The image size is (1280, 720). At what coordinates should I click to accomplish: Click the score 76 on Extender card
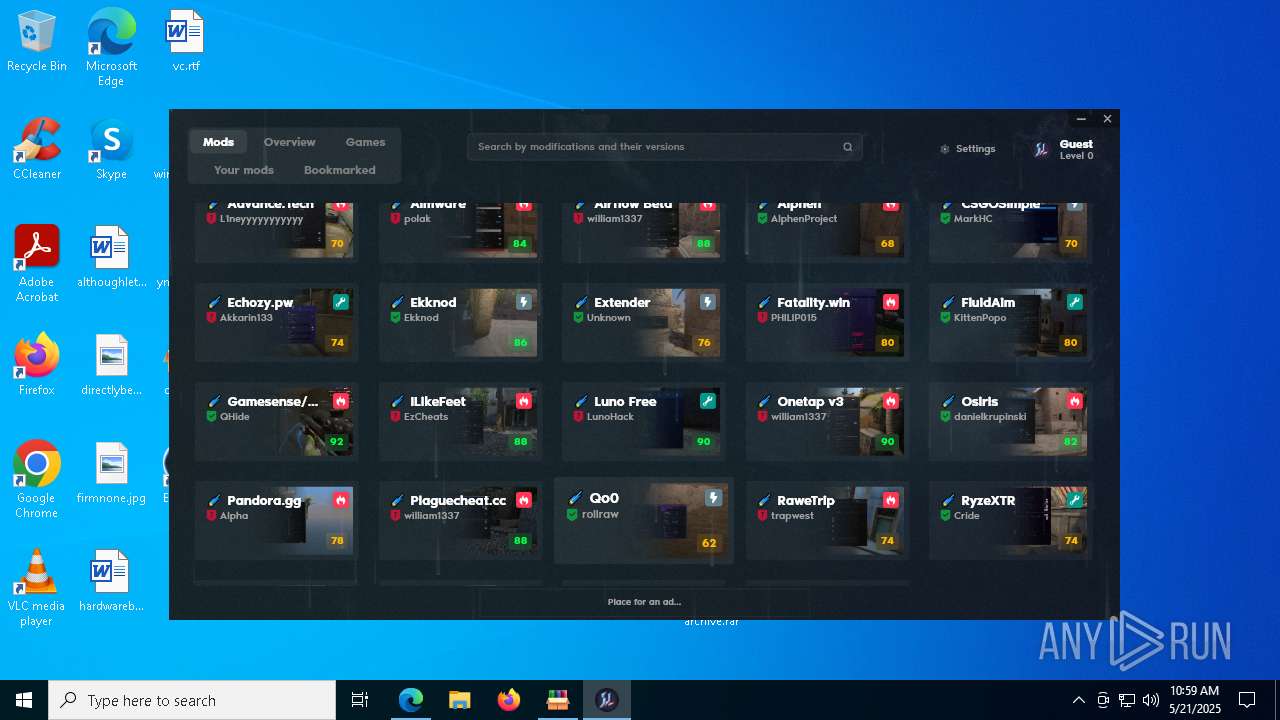704,343
